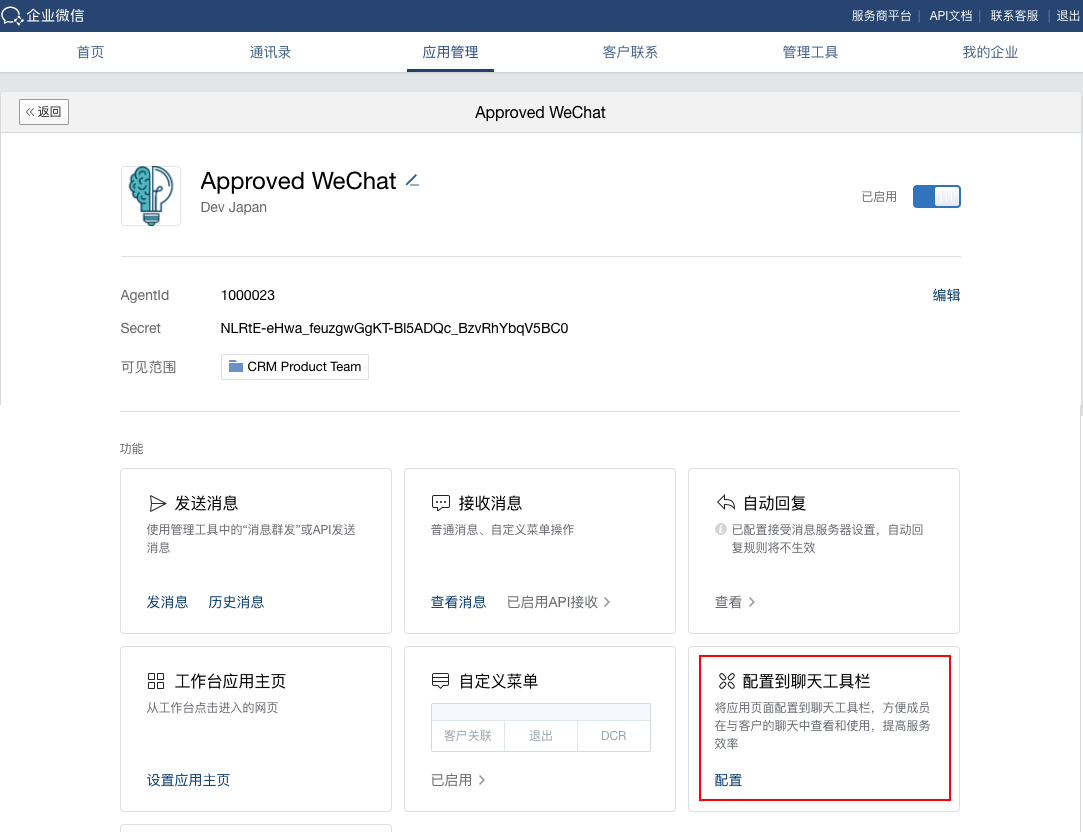Open 历史消息 link
The width and height of the screenshot is (1083, 832).
click(236, 602)
